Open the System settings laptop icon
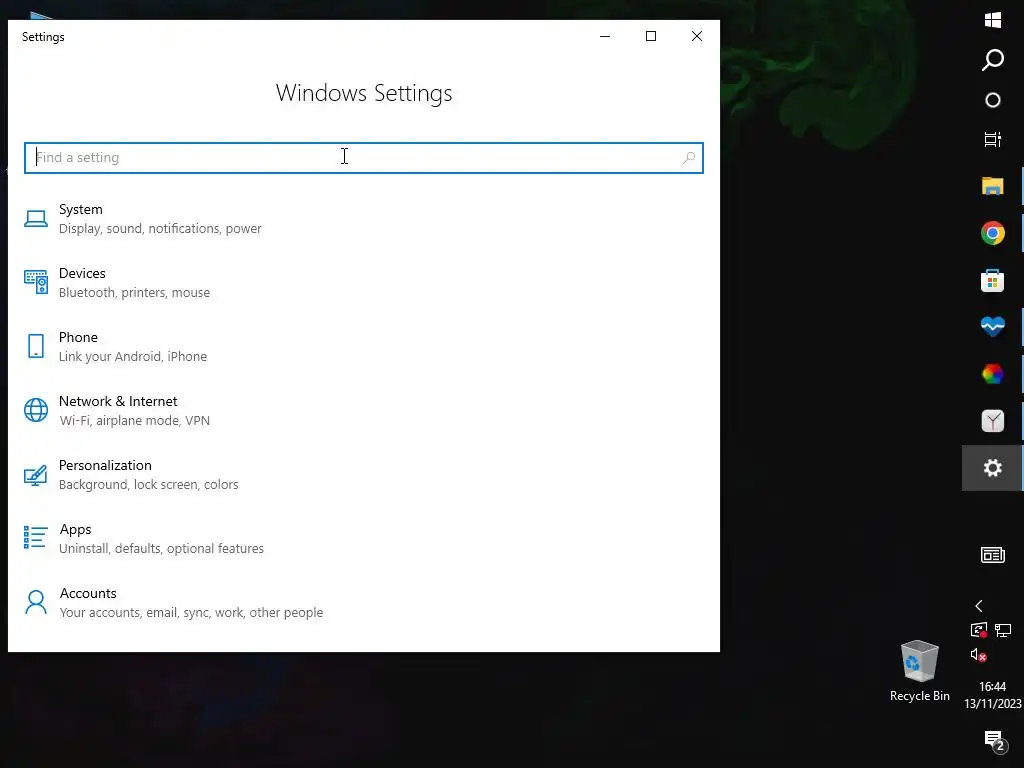 point(36,219)
